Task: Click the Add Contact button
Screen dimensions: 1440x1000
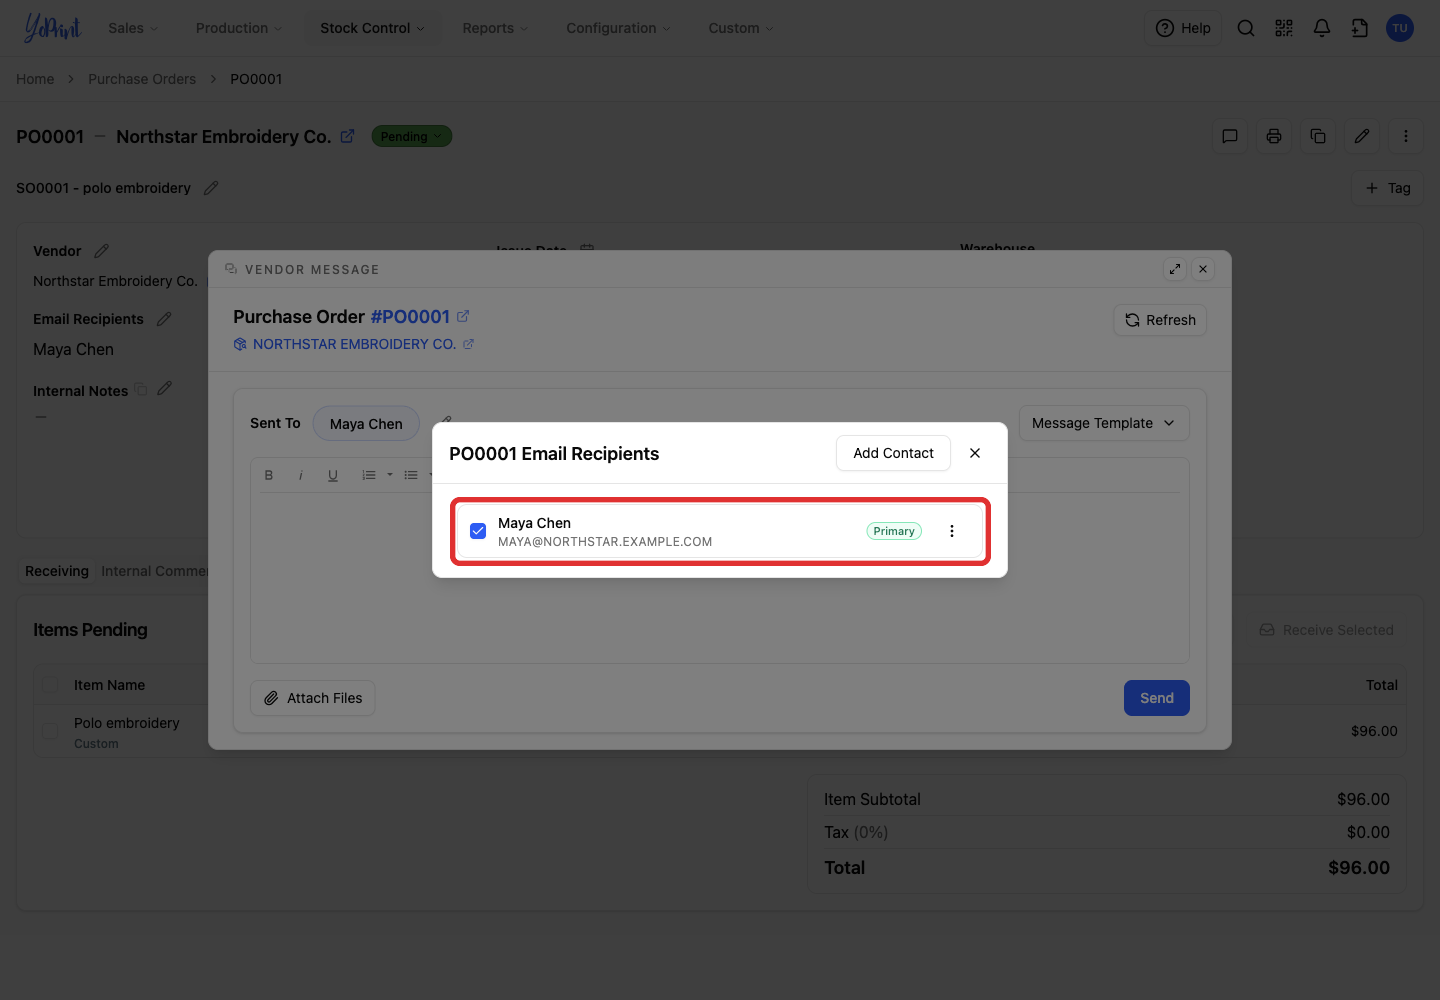Action: (893, 453)
